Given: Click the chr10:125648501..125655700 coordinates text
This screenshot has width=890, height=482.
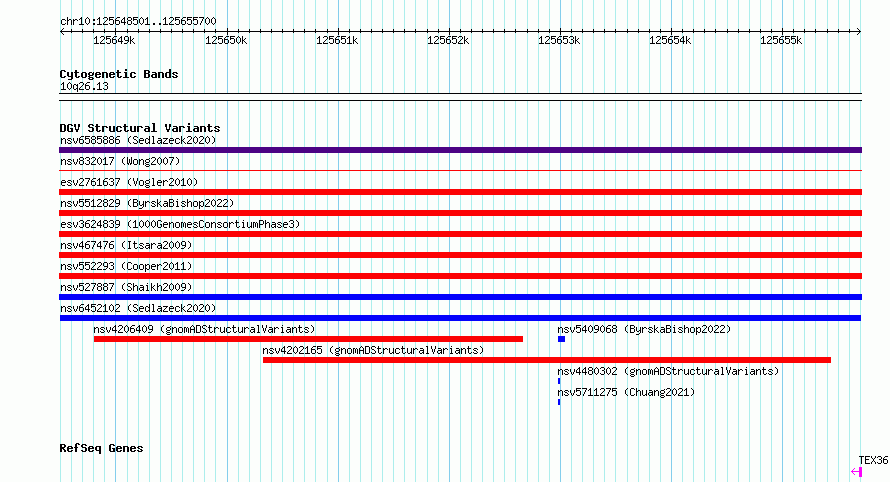Looking at the screenshot, I should point(138,21).
